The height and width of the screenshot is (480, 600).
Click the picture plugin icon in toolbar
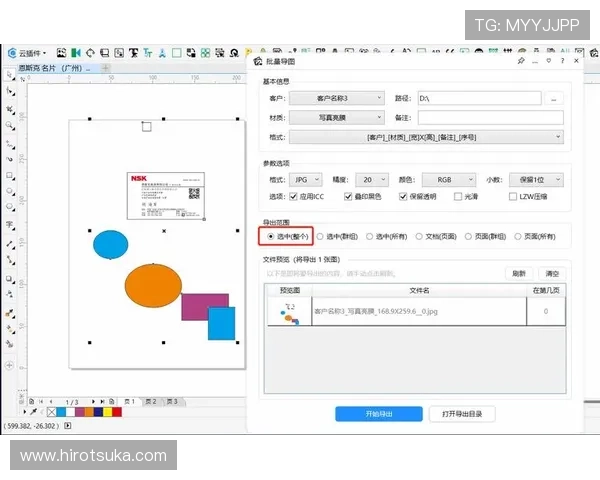(x=61, y=53)
